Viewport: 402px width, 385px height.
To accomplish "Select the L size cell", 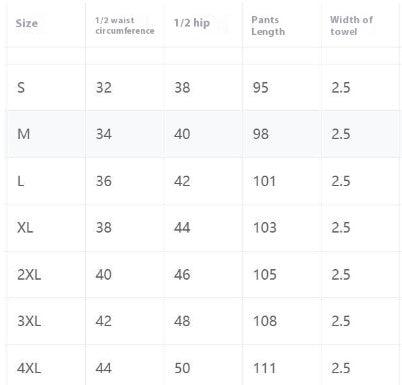I will click(20, 181).
